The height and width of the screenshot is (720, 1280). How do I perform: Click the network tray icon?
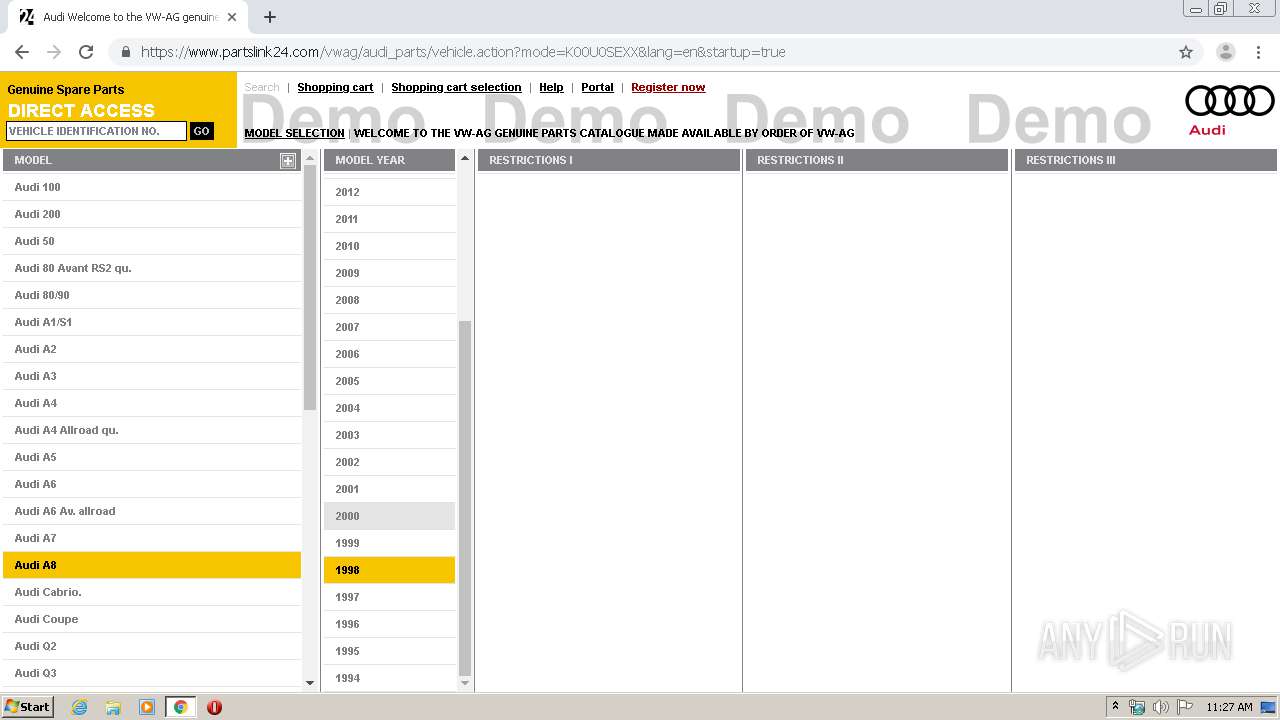[1137, 707]
